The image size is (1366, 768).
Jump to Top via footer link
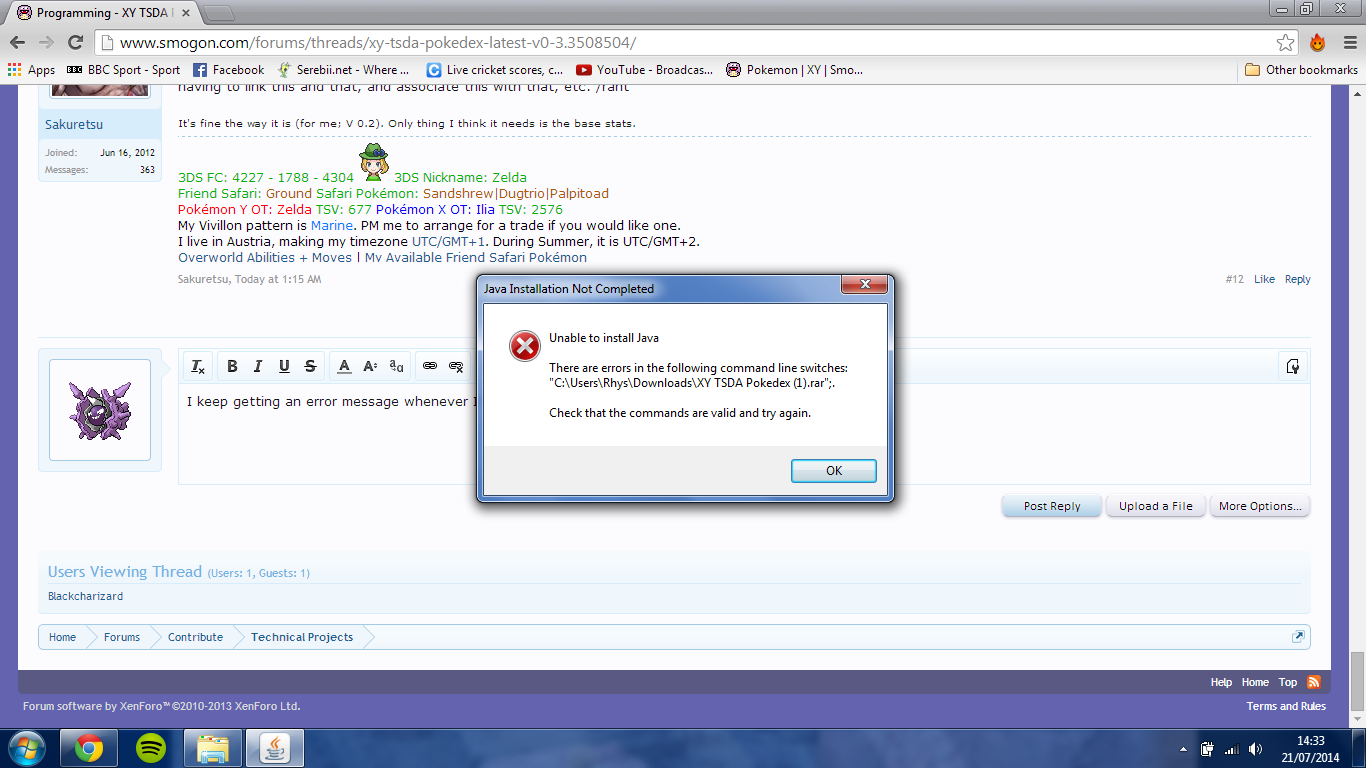click(x=1288, y=682)
